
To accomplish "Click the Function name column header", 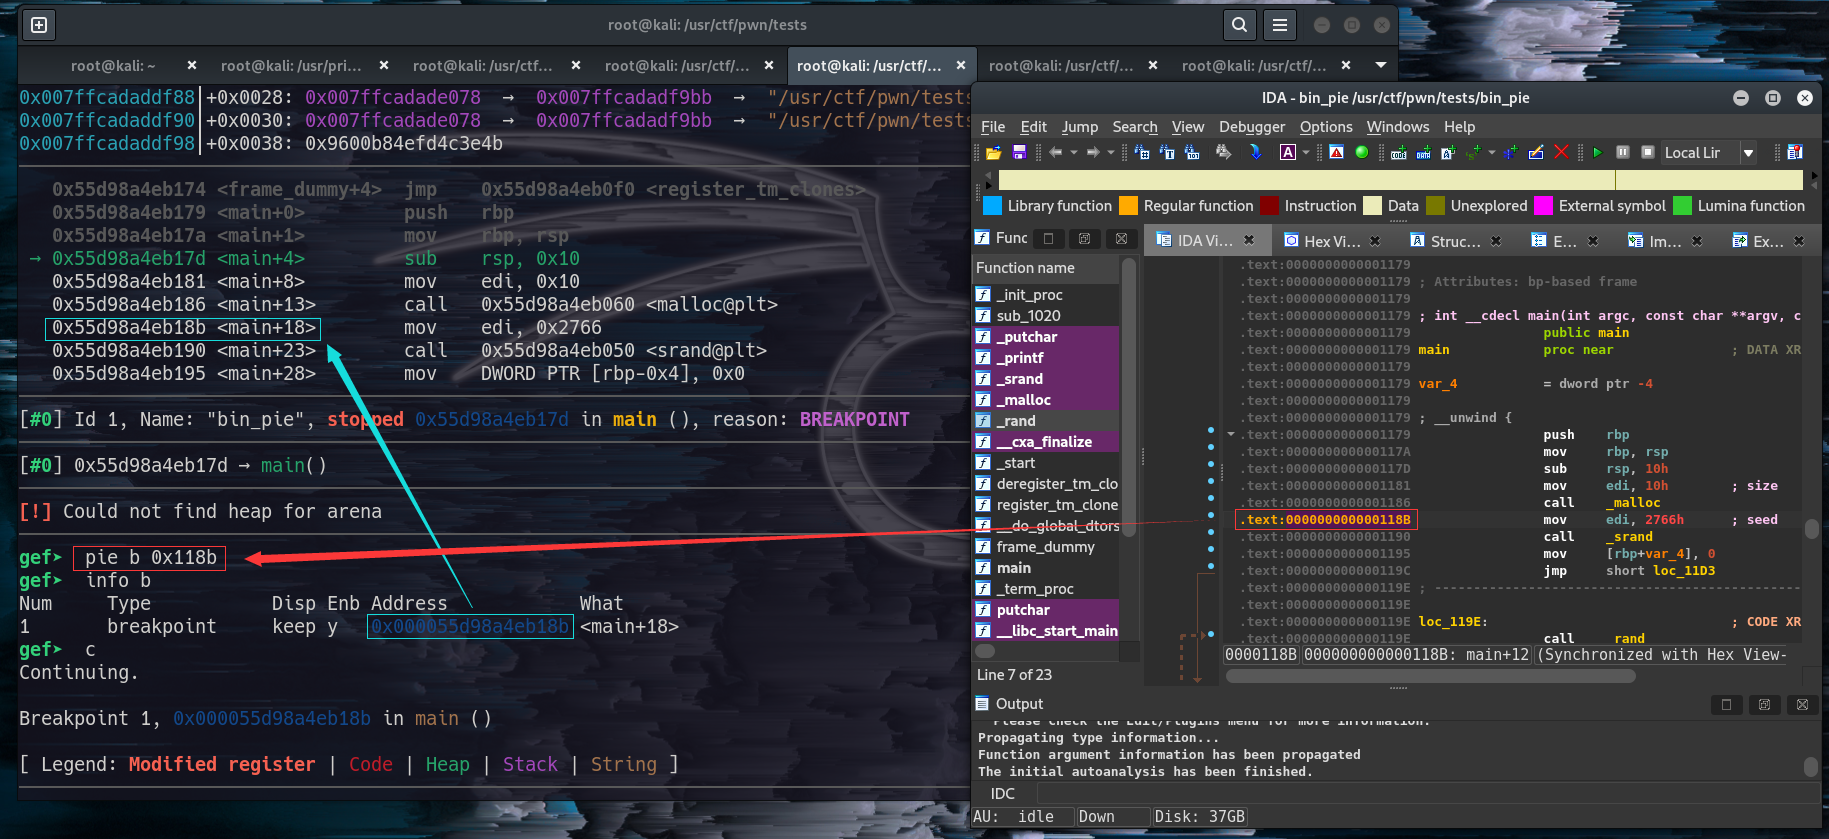I will point(1046,268).
